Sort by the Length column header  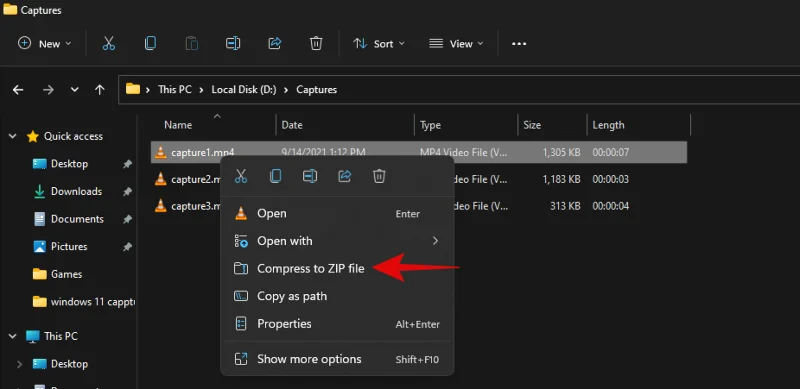click(x=608, y=125)
